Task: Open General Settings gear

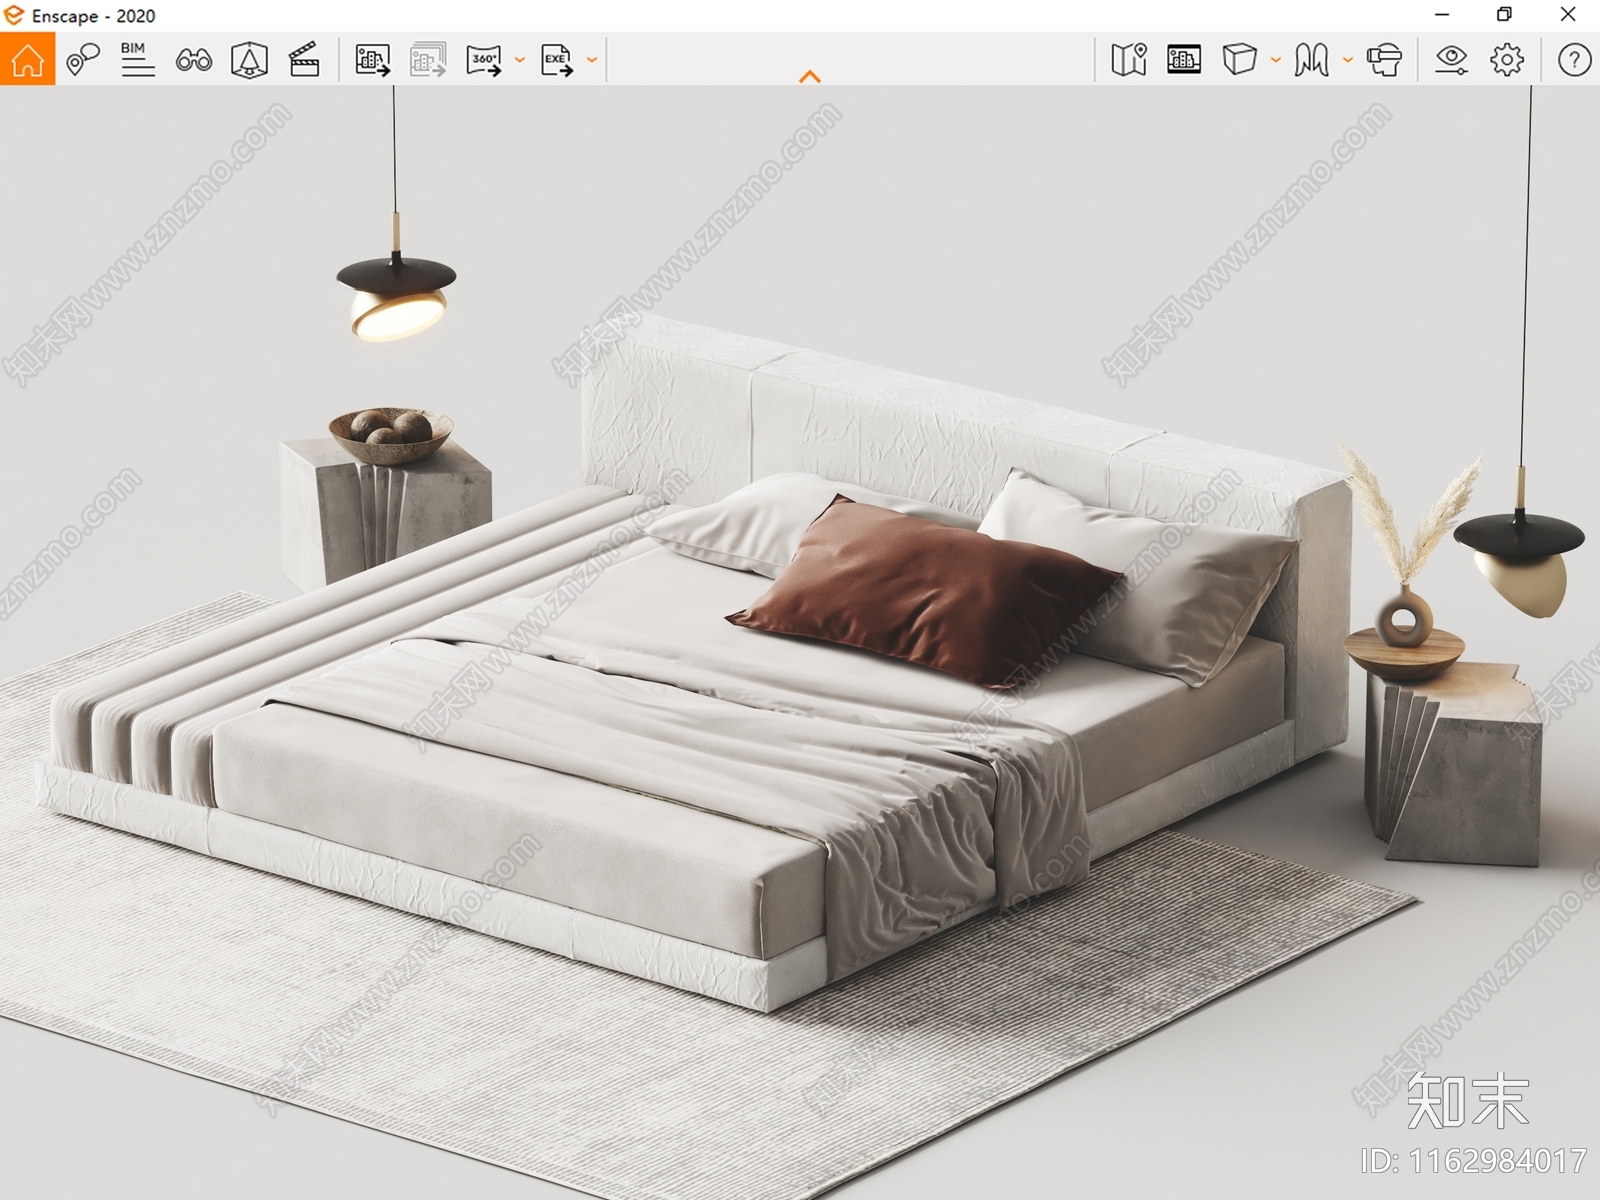Action: (x=1507, y=60)
